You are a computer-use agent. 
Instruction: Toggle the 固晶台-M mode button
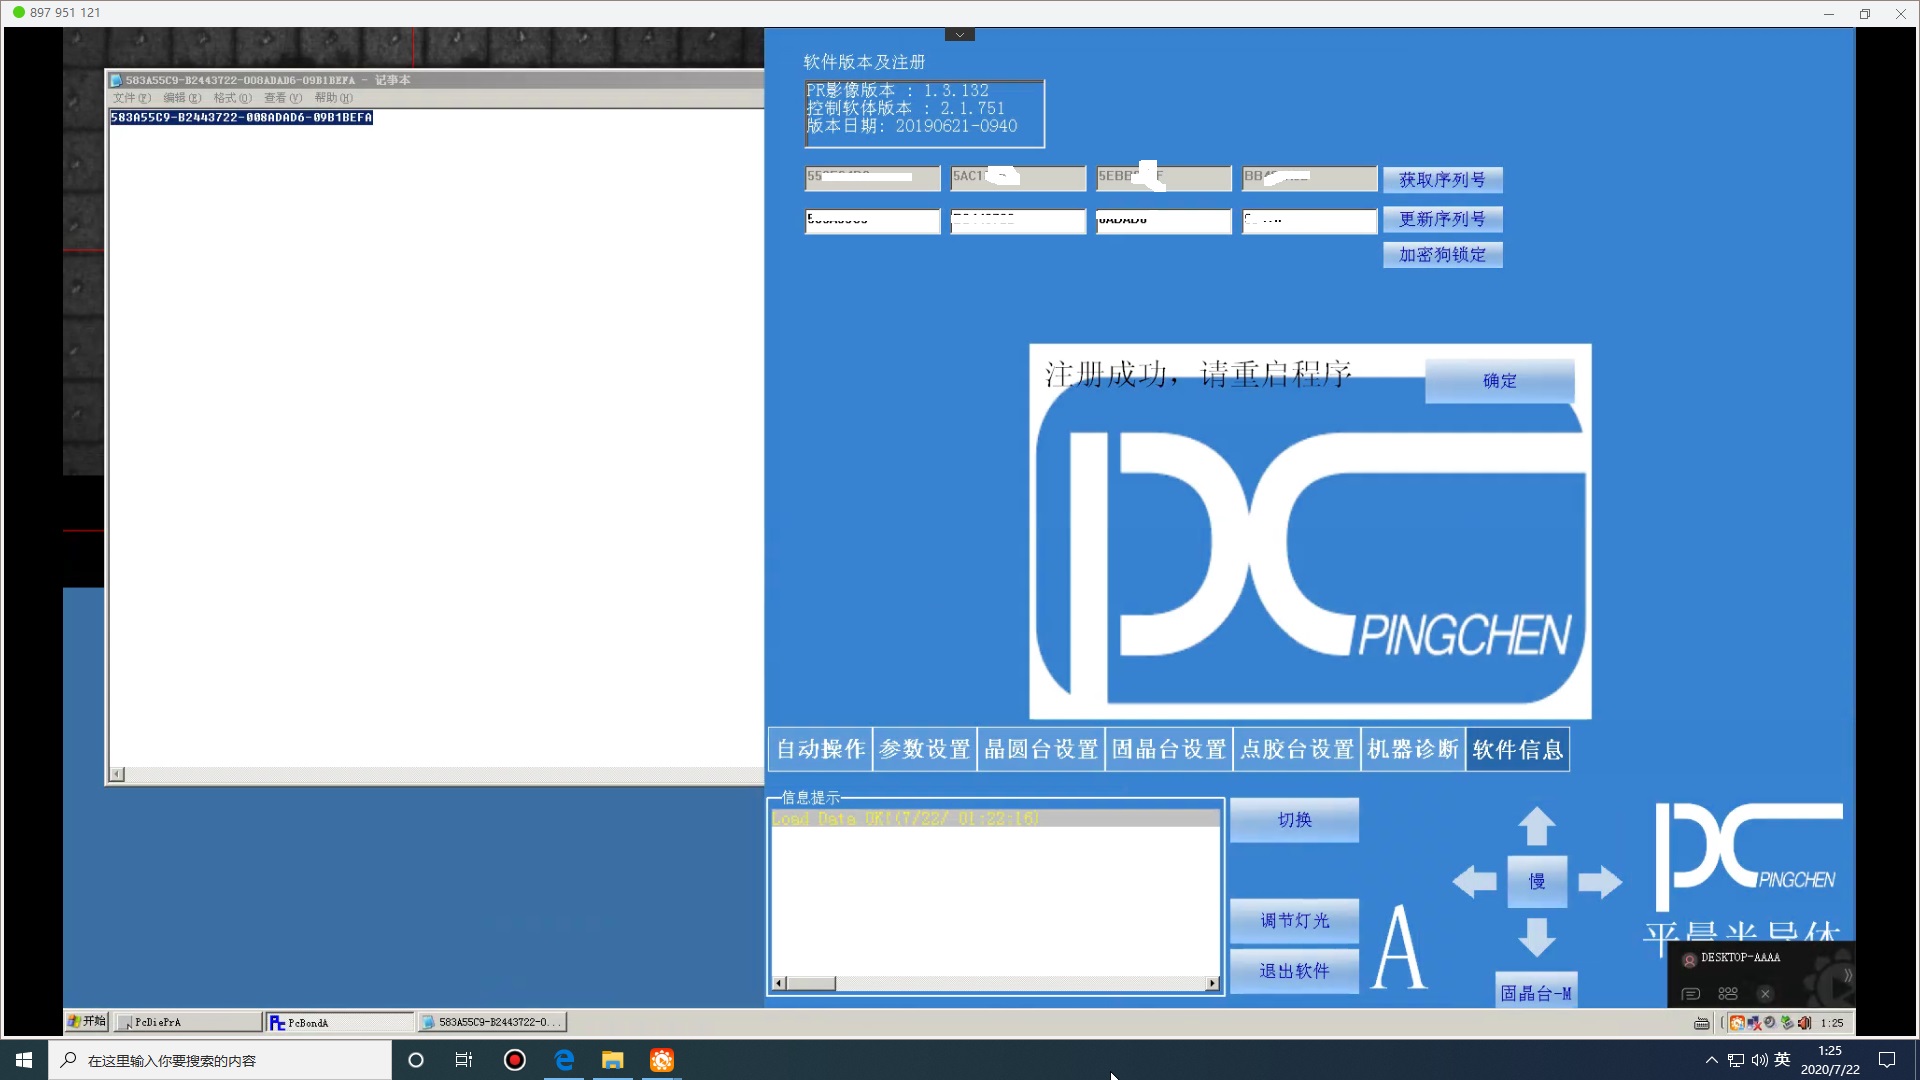pos(1536,993)
